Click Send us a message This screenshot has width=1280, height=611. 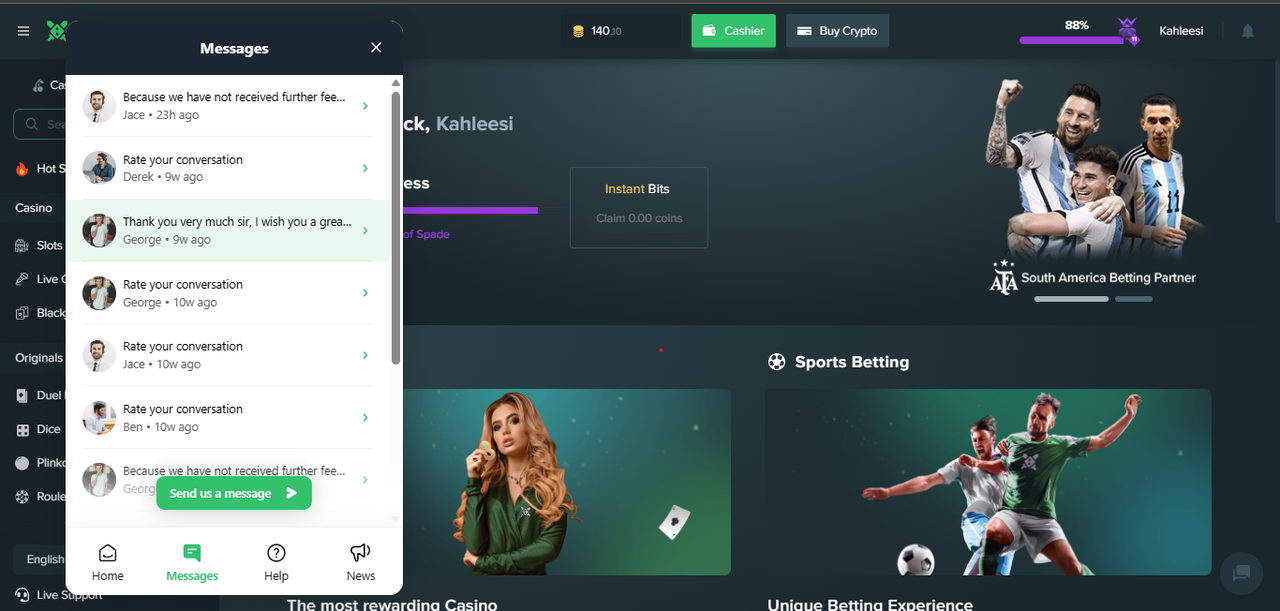(x=234, y=493)
